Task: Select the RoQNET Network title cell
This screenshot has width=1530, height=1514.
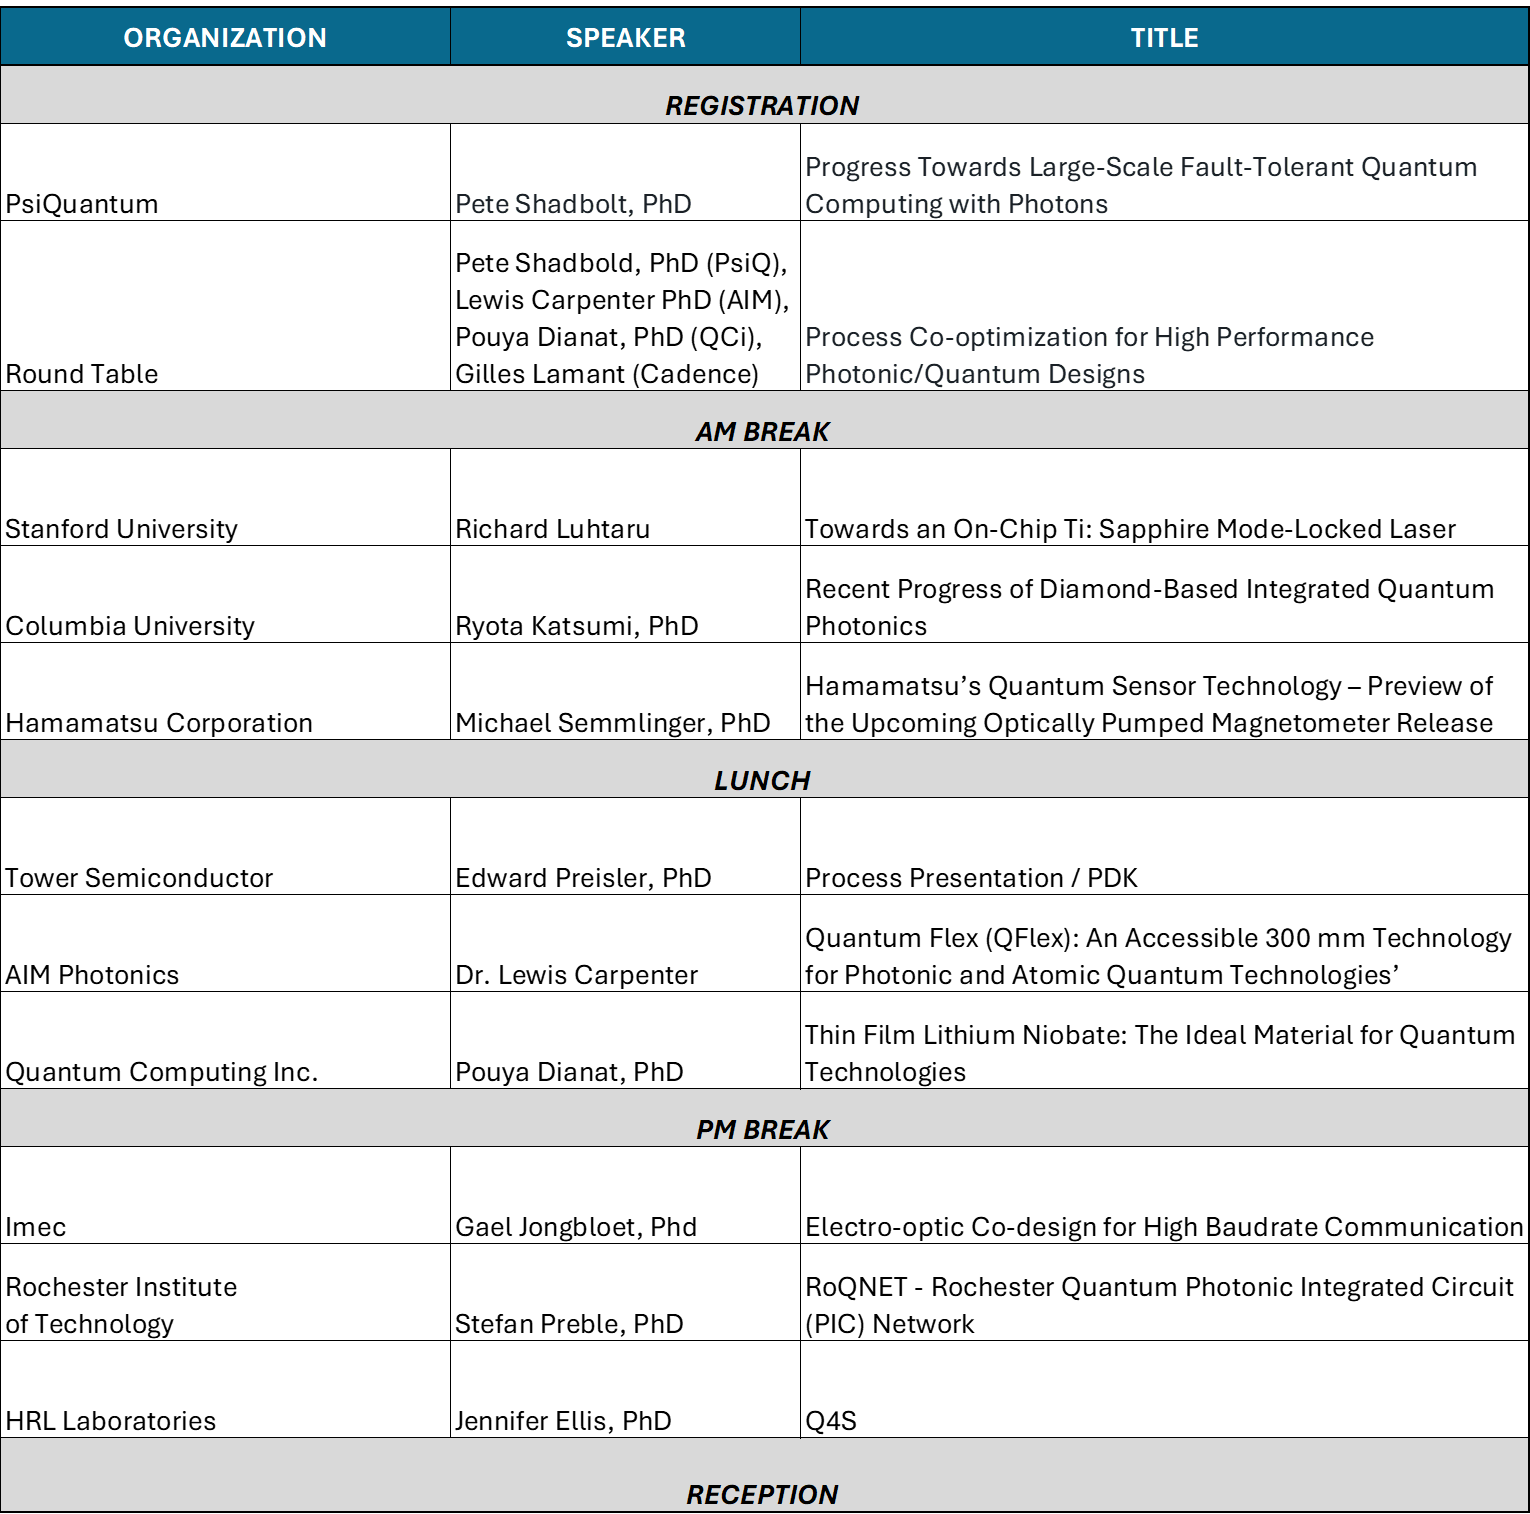Action: (x=1164, y=1292)
